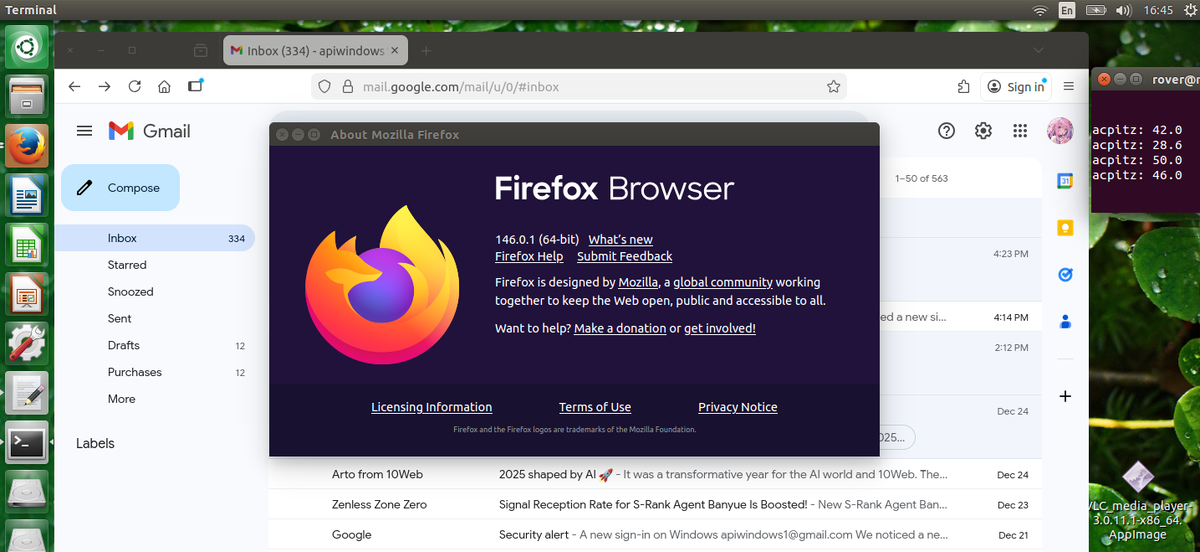
Task: Go back using the Firefox back arrow
Action: (74, 87)
